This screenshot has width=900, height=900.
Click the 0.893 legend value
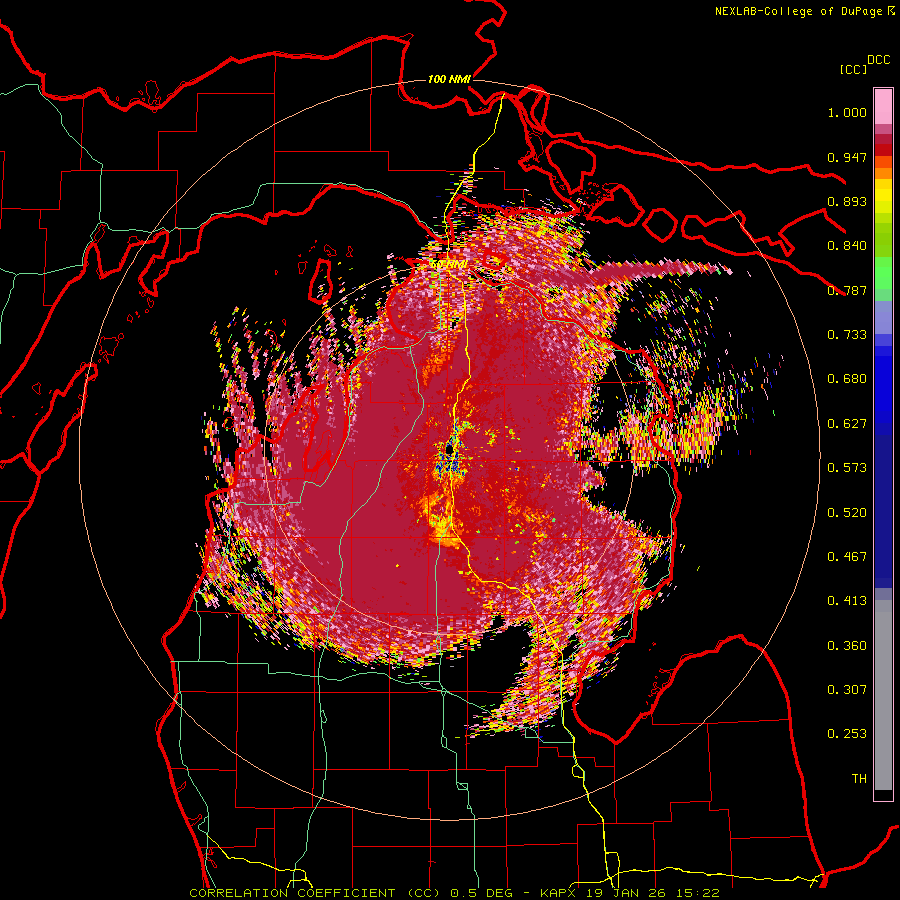click(x=847, y=201)
